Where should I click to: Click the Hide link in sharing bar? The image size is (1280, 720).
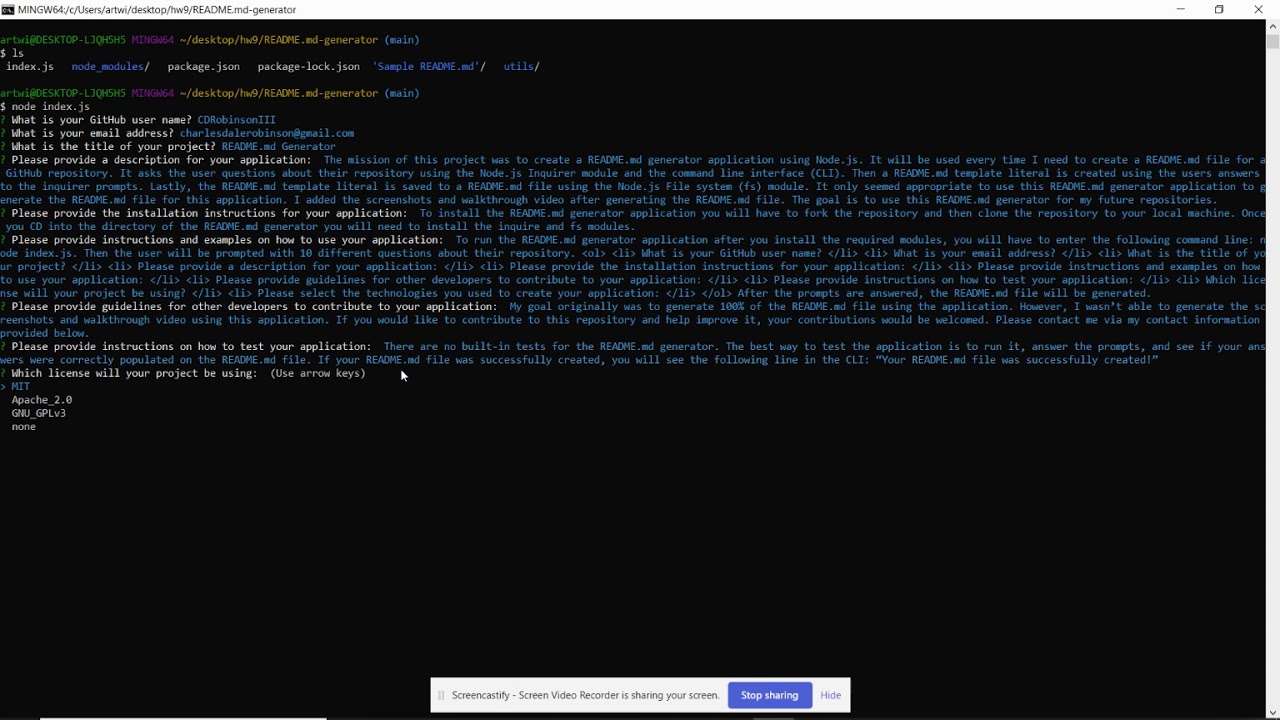point(830,695)
